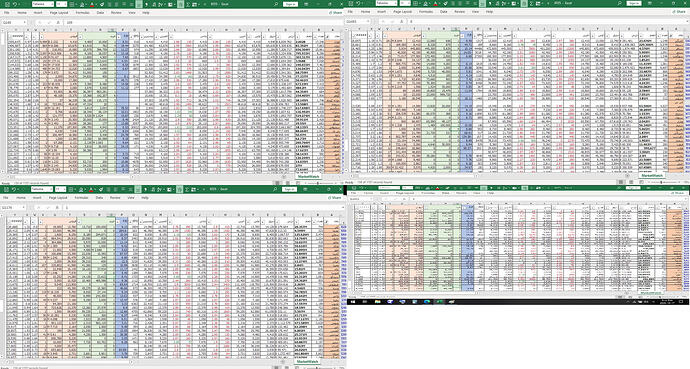The height and width of the screenshot is (369, 690).
Task: Switch top-left window to Page Break Preview
Action: tap(298, 183)
